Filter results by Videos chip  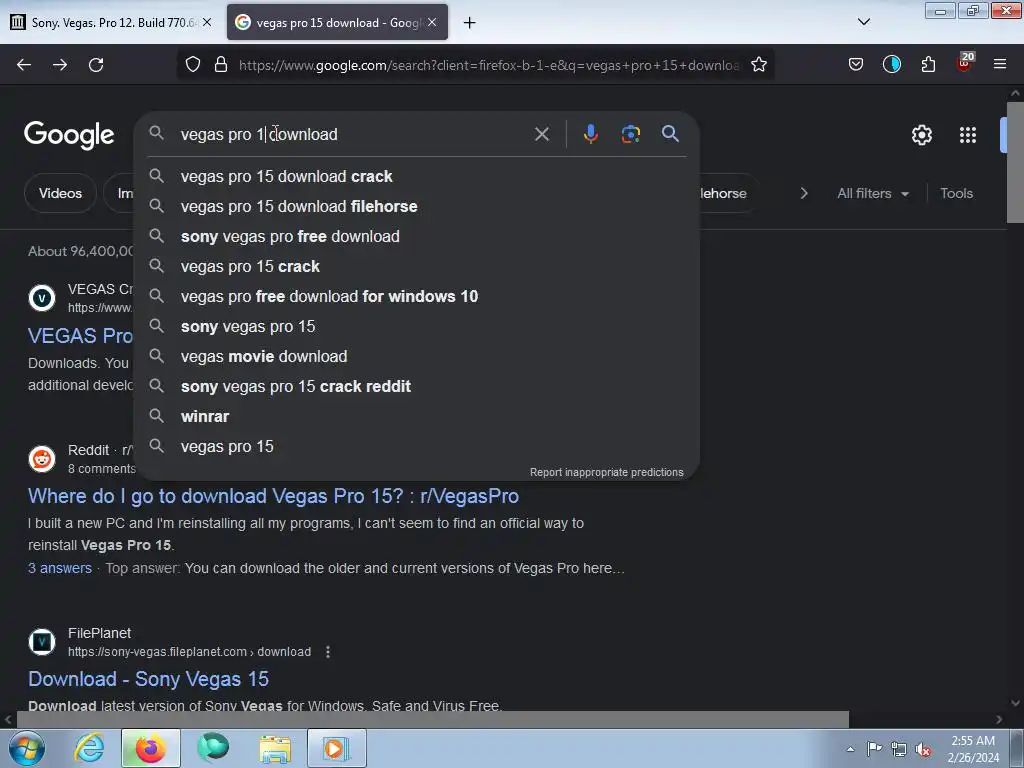click(60, 193)
